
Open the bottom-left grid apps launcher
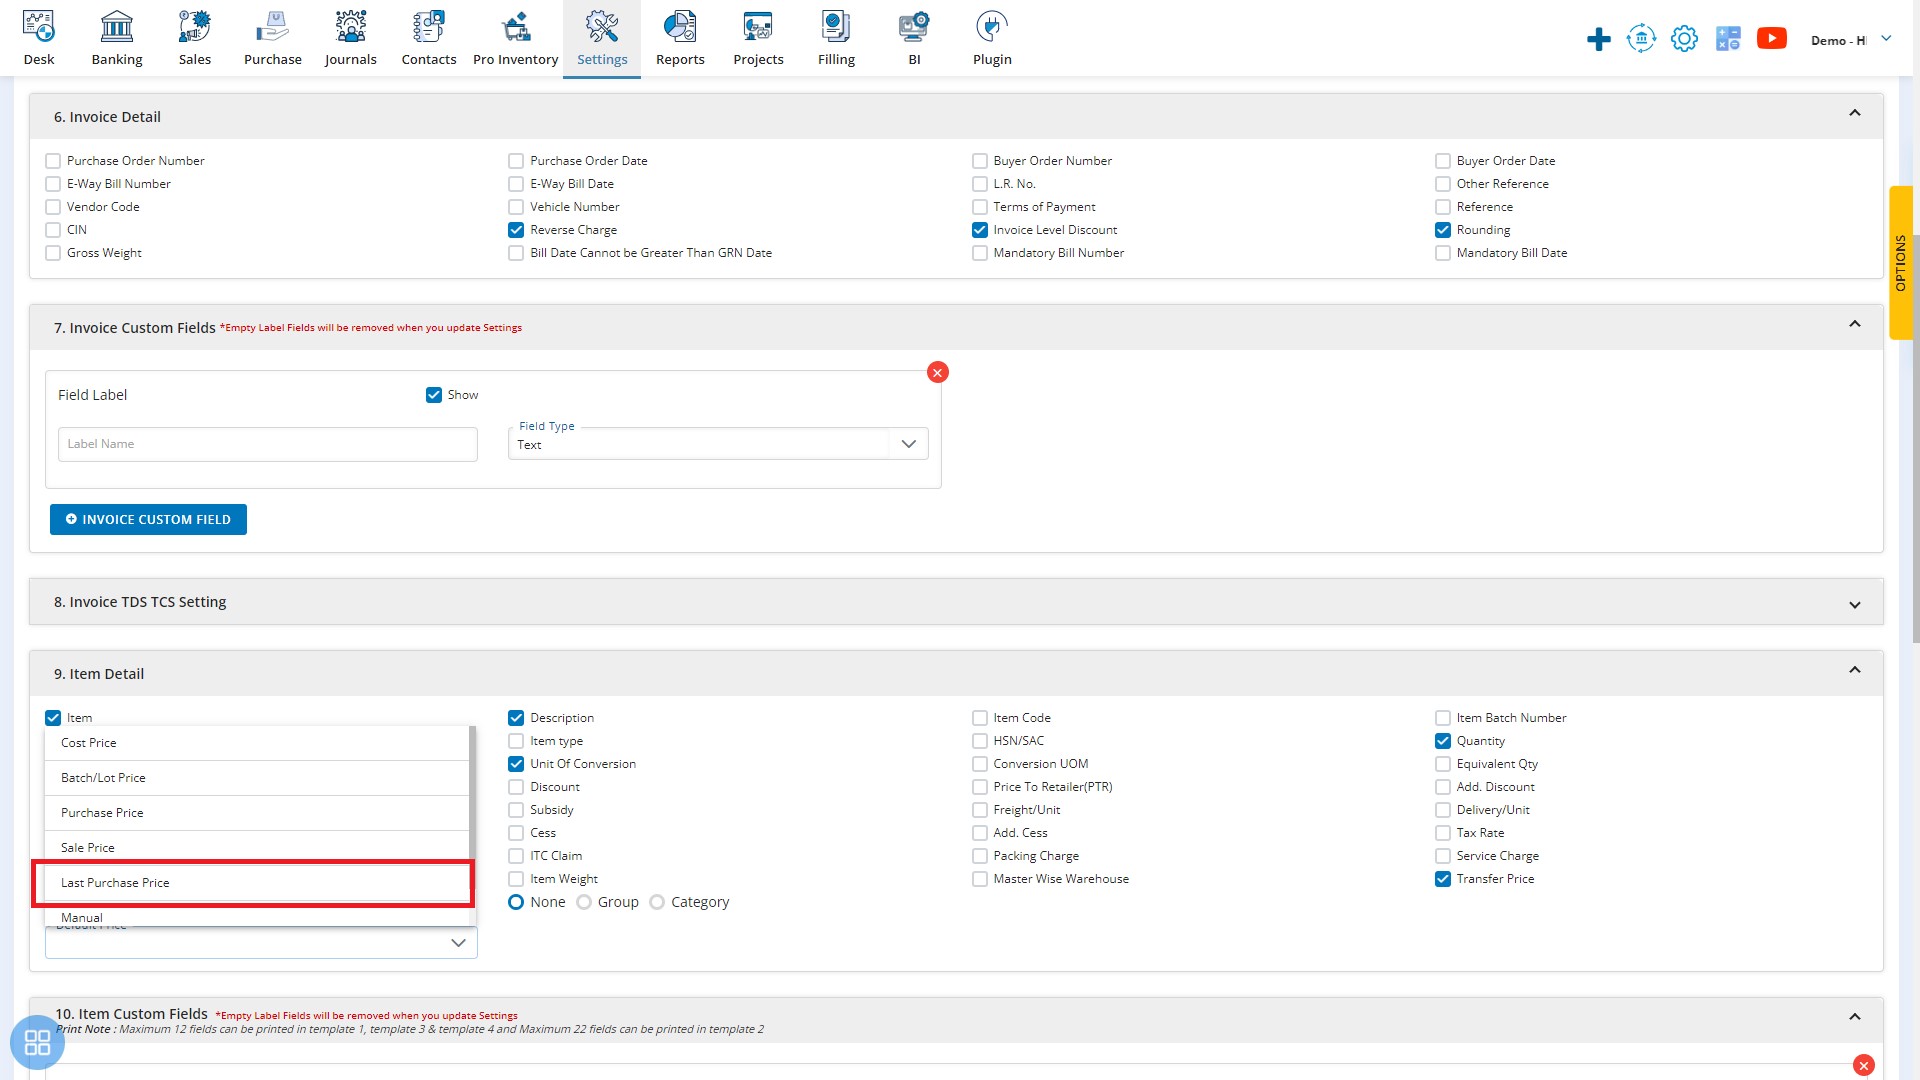pos(37,1043)
